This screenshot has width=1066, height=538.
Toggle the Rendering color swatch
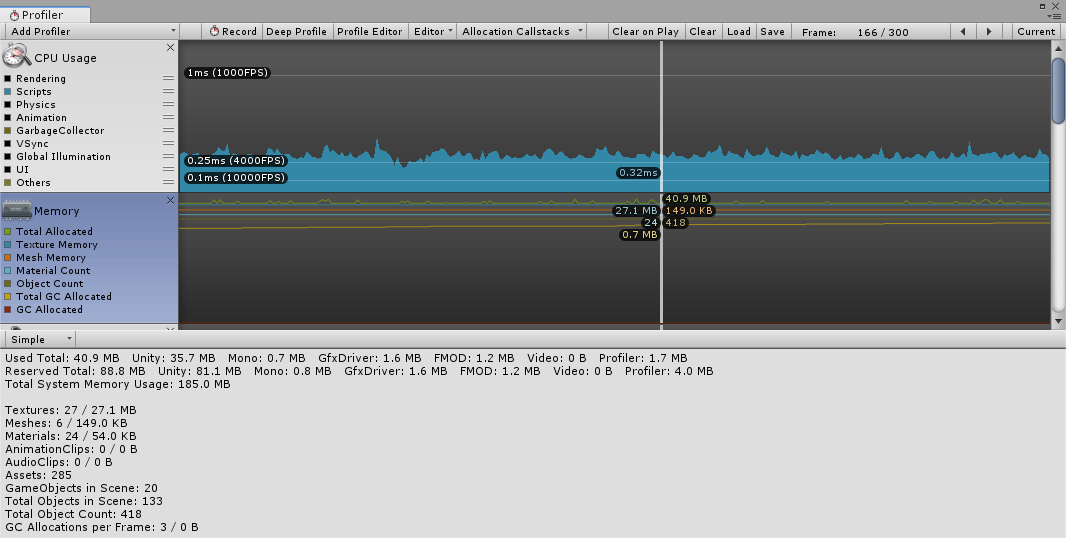click(7, 79)
